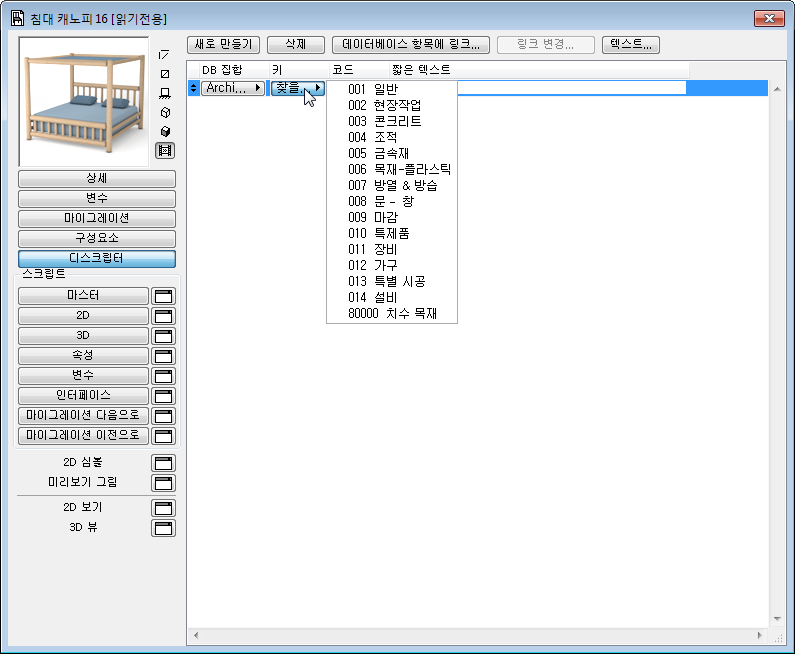Choose 002 현장작업 from the list

tap(392, 105)
